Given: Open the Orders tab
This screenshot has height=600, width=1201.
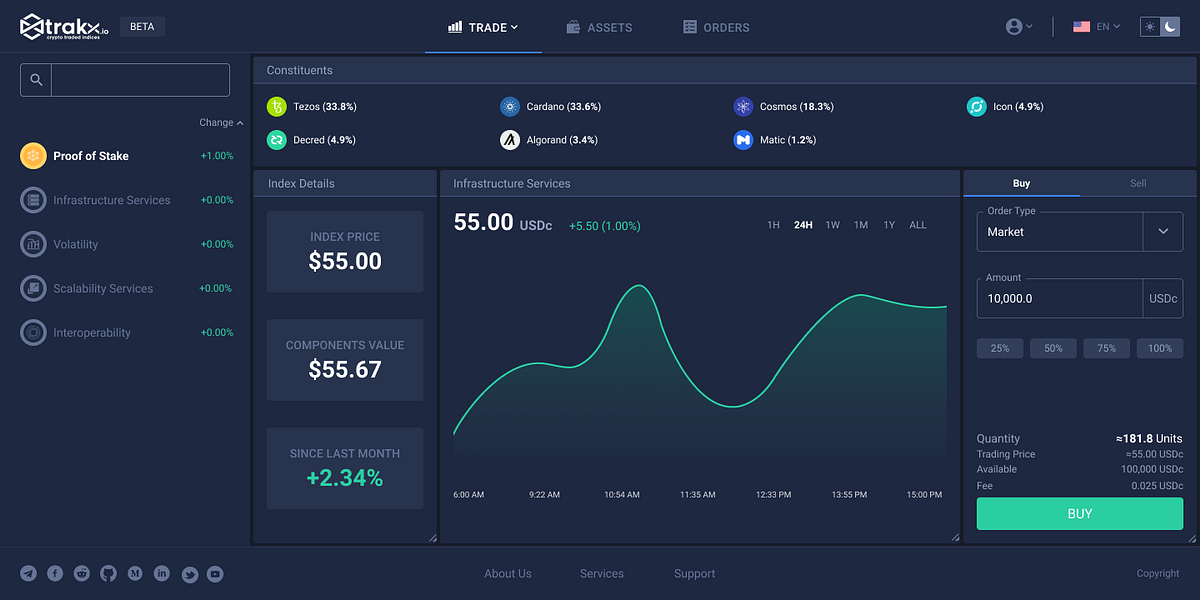Looking at the screenshot, I should pyautogui.click(x=716, y=27).
